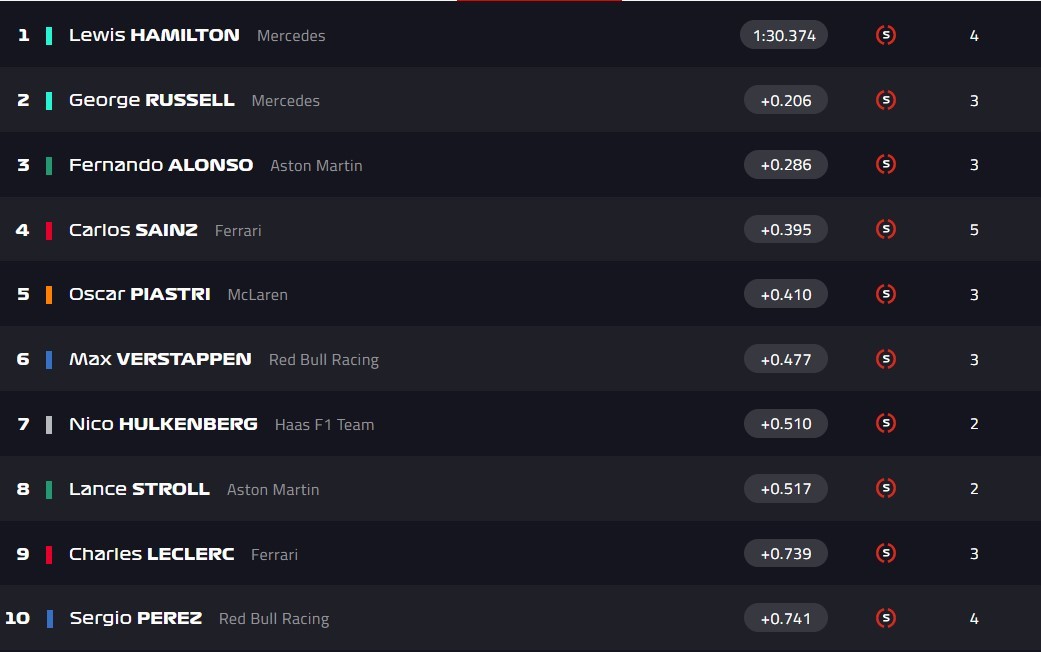The image size is (1041, 652).
Task: Click soft tyre icon in Piastri's row
Action: coord(885,294)
